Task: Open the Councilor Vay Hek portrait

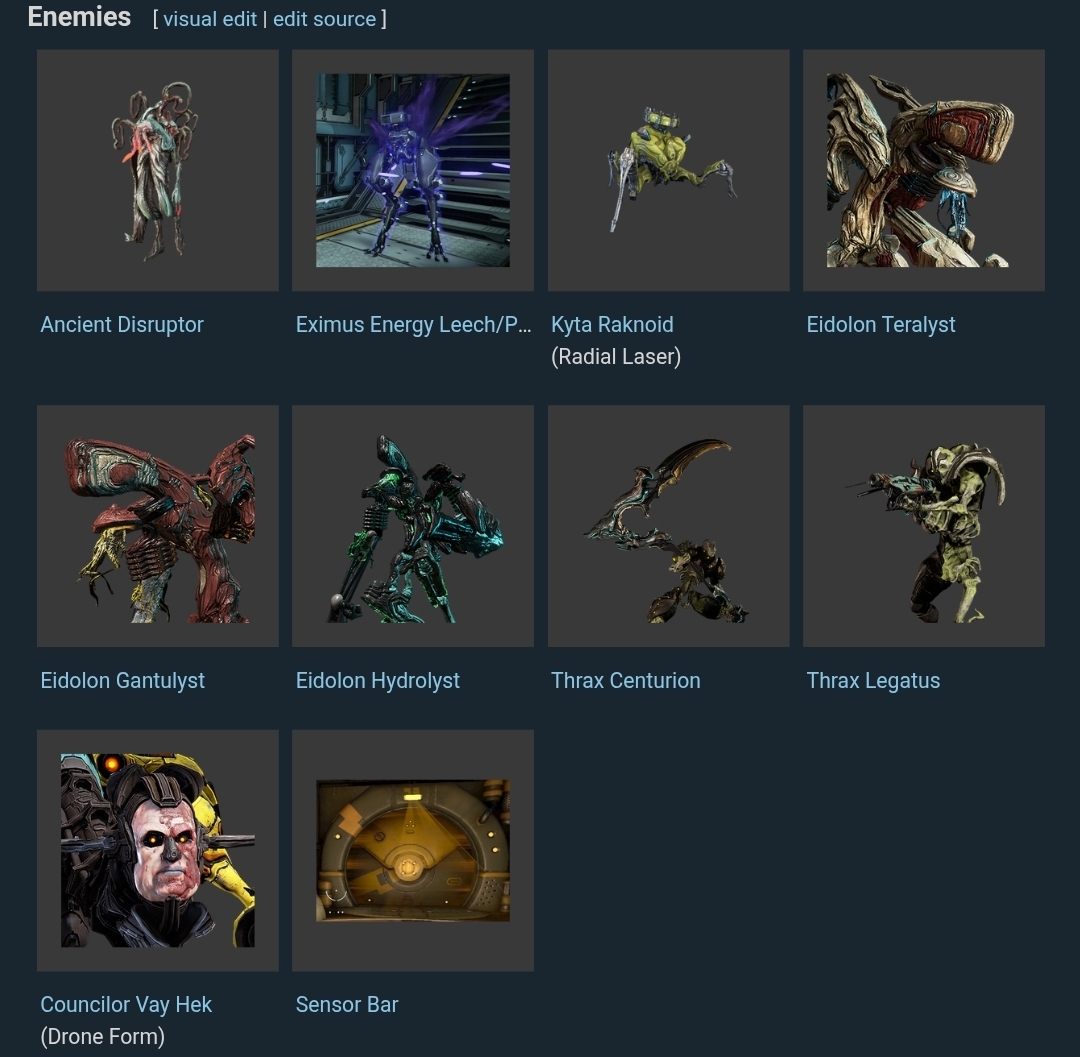Action: (x=158, y=850)
